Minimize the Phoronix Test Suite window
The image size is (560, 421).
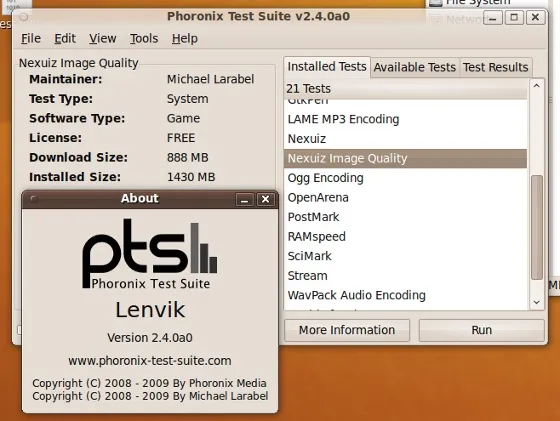pos(493,17)
